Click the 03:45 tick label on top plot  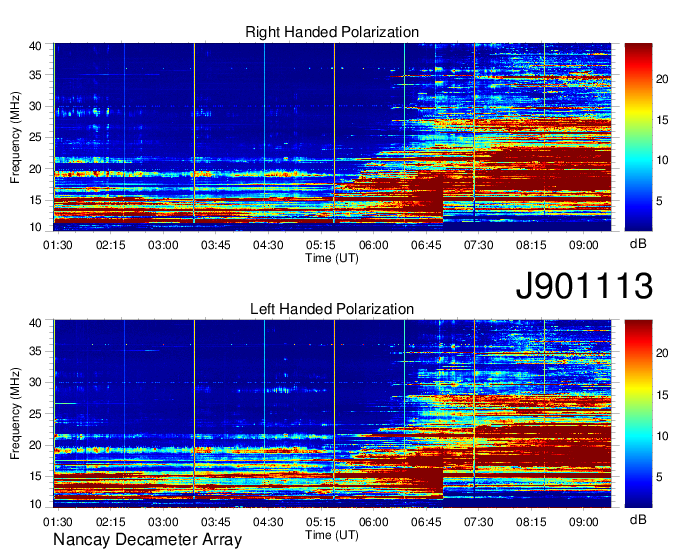pos(216,245)
